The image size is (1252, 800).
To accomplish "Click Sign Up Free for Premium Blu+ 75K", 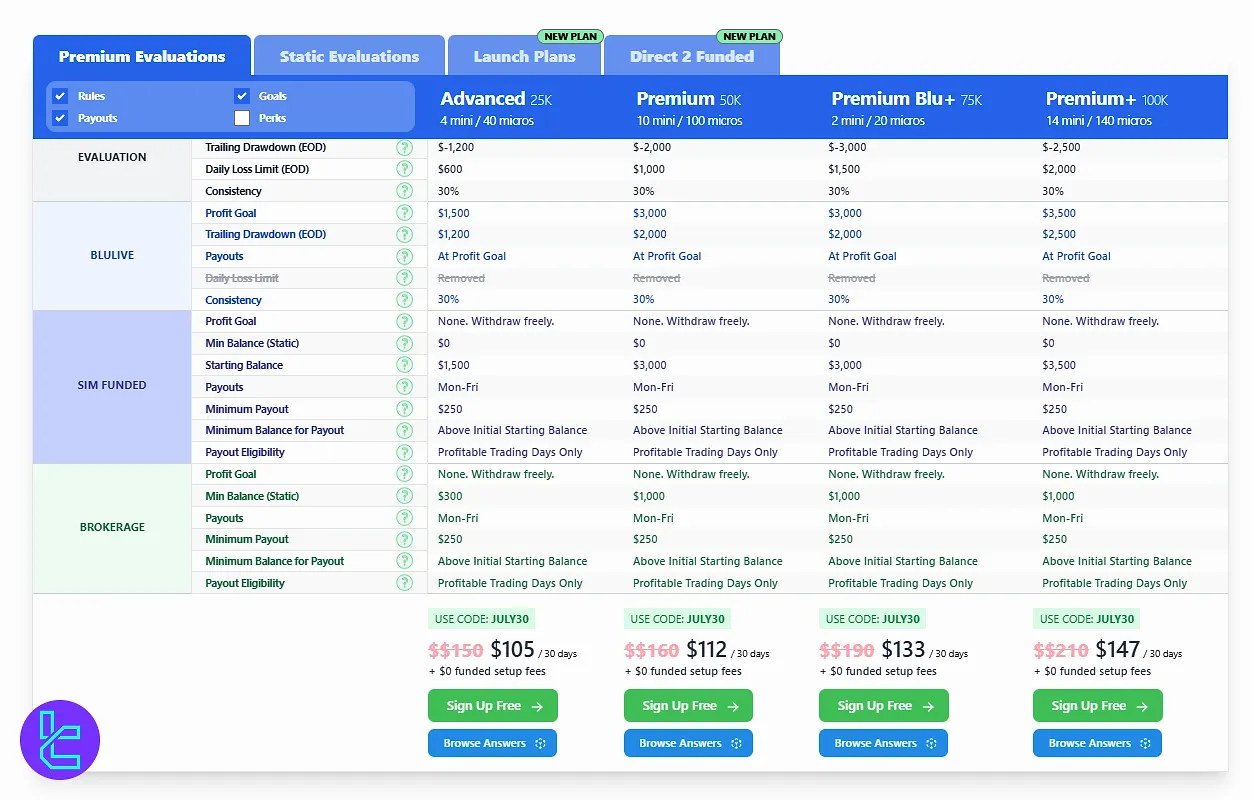I will coord(883,706).
